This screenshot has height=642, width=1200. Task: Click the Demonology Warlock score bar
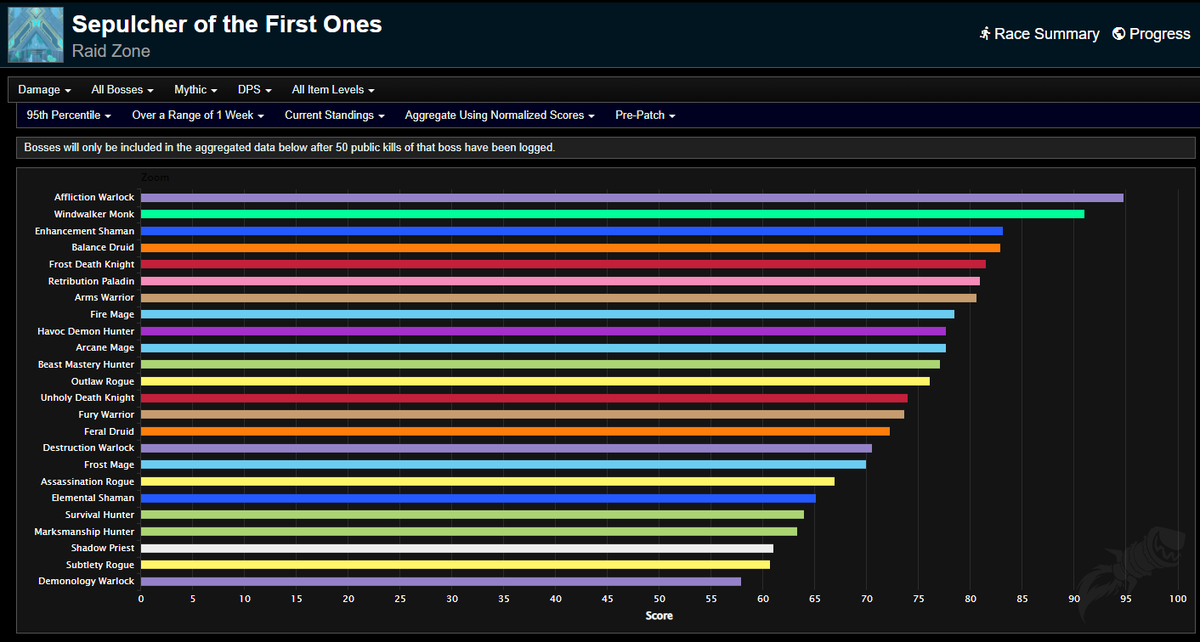[441, 581]
